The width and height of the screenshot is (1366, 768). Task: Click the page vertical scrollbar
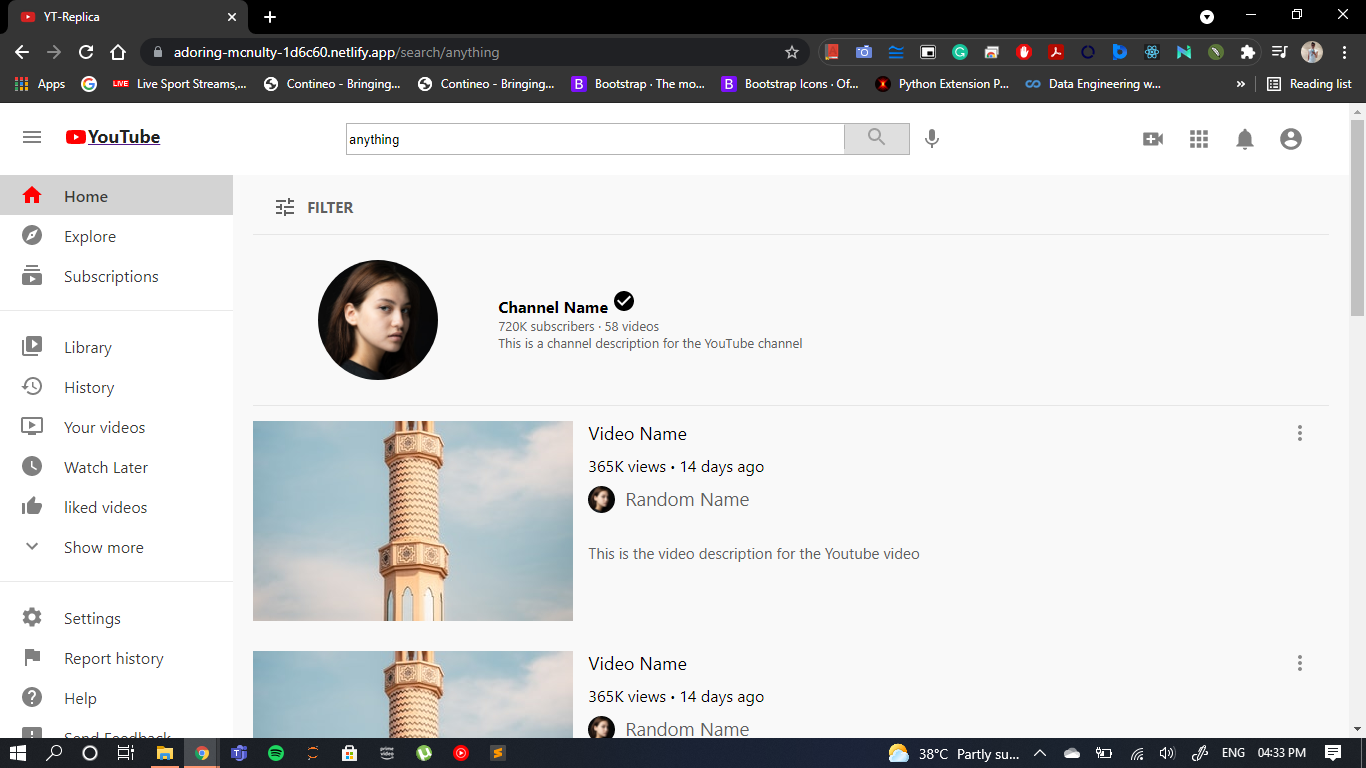tap(1357, 217)
